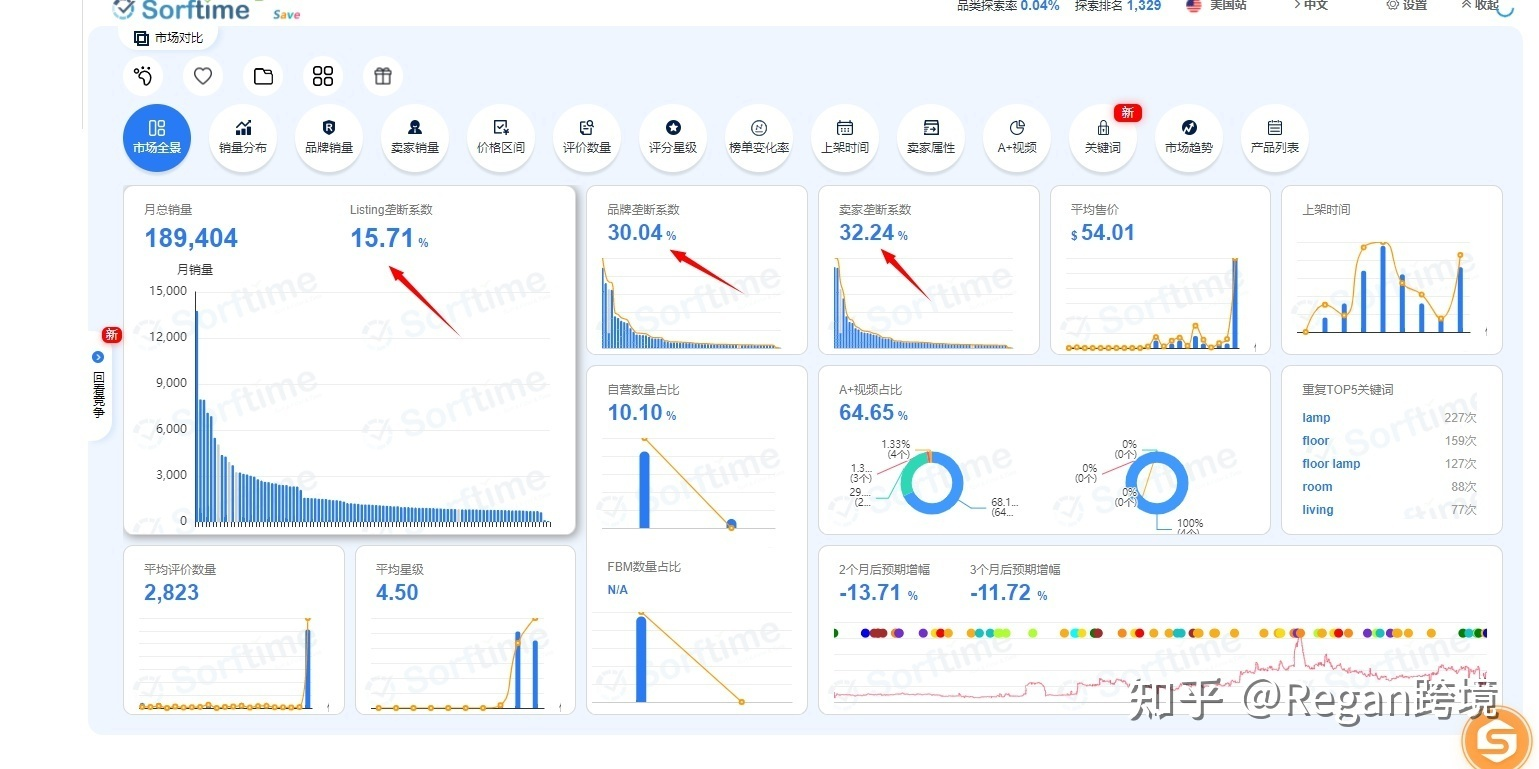Click the 市场对比 market compare button
1539x769 pixels.
168,38
